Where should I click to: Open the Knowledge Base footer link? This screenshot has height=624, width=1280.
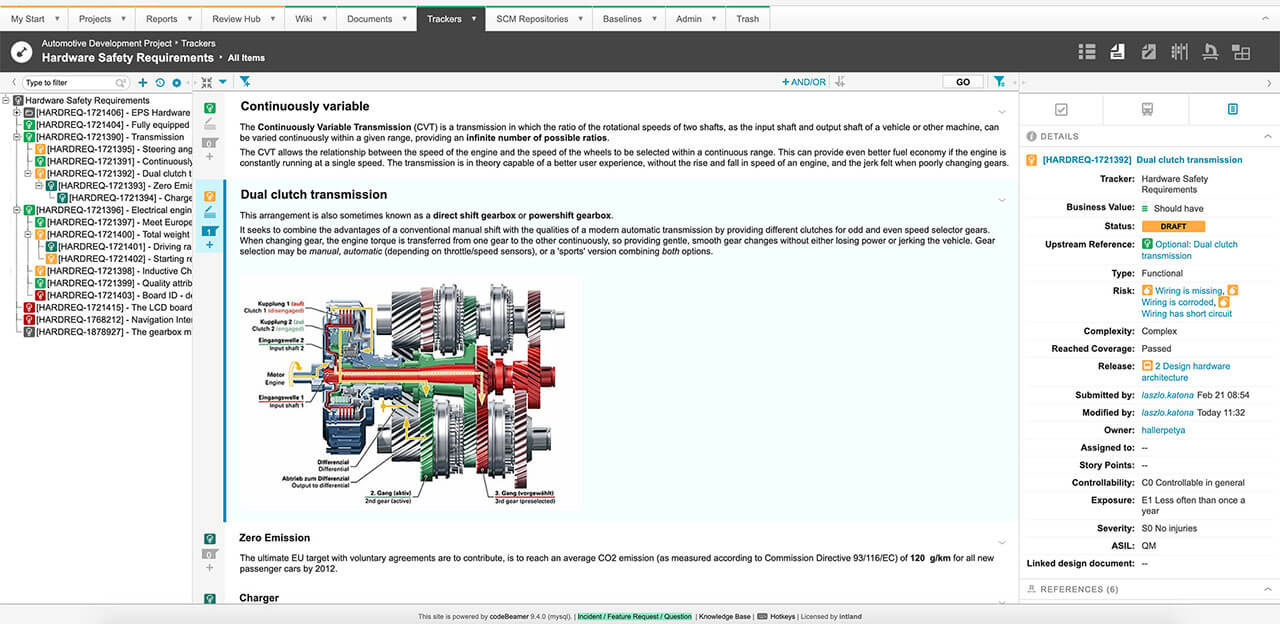click(x=724, y=617)
